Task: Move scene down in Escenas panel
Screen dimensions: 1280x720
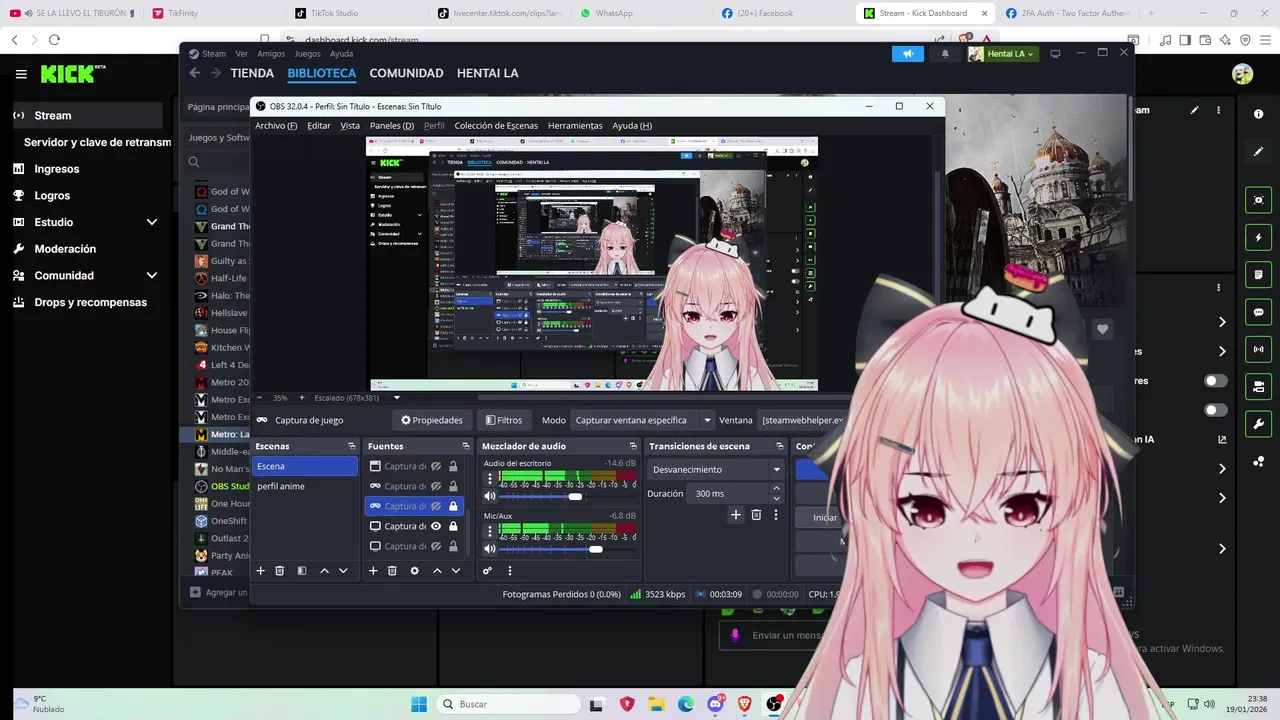Action: pos(343,571)
